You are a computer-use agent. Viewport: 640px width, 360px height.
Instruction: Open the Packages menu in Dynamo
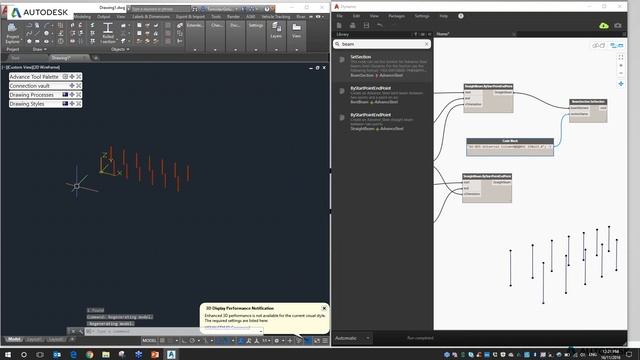pos(396,16)
